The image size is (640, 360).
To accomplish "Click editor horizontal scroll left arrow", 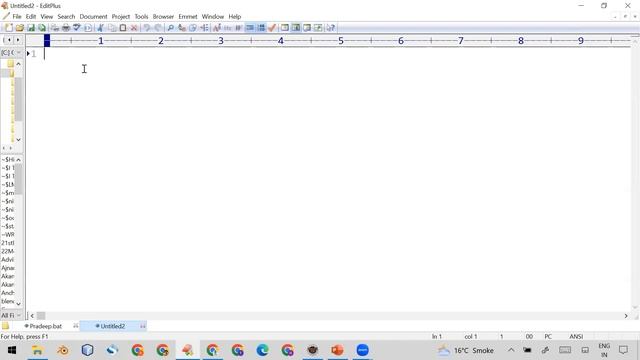I will pyautogui.click(x=32, y=316).
